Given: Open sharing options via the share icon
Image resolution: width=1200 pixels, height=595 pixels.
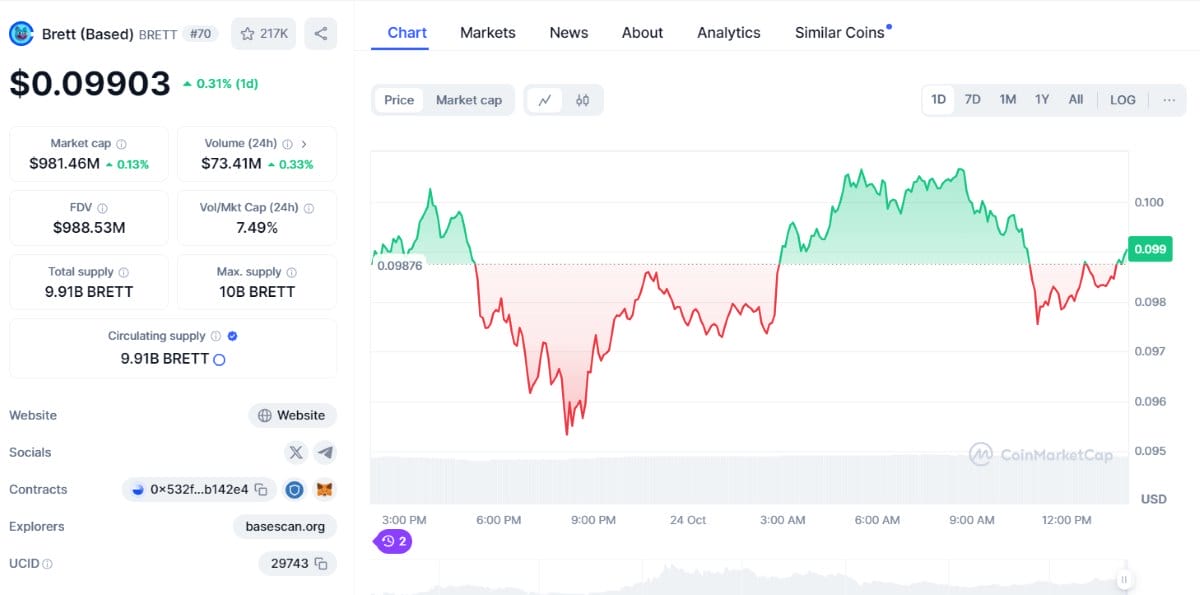Looking at the screenshot, I should (320, 33).
